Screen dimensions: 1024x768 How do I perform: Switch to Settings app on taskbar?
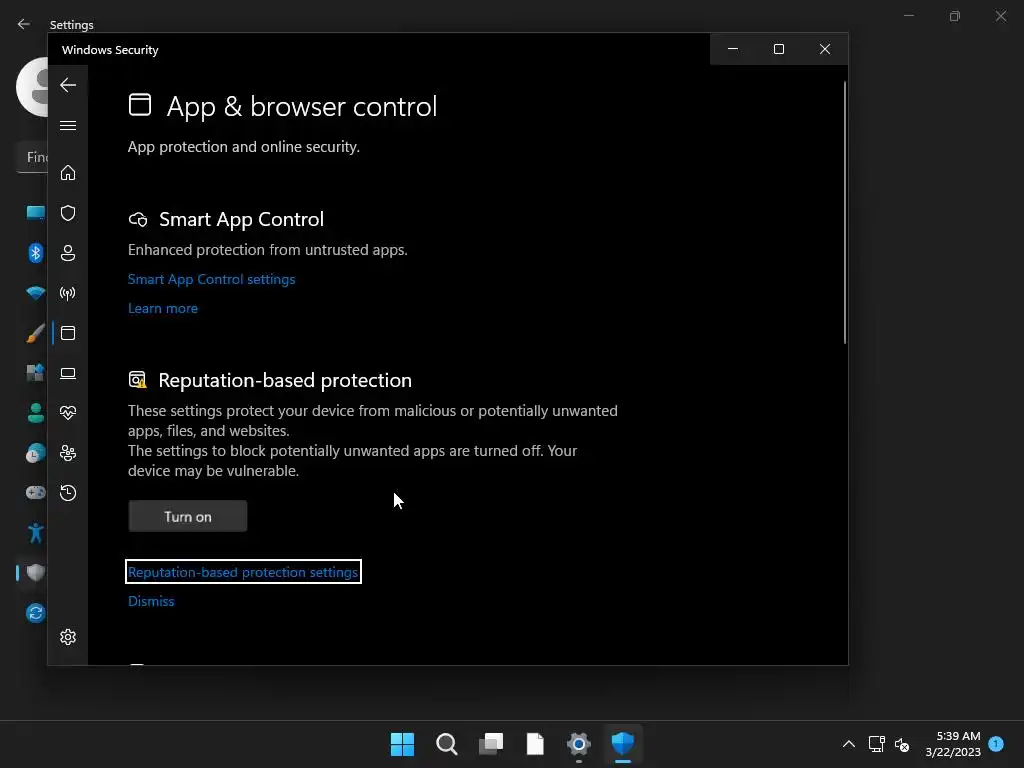pos(579,744)
